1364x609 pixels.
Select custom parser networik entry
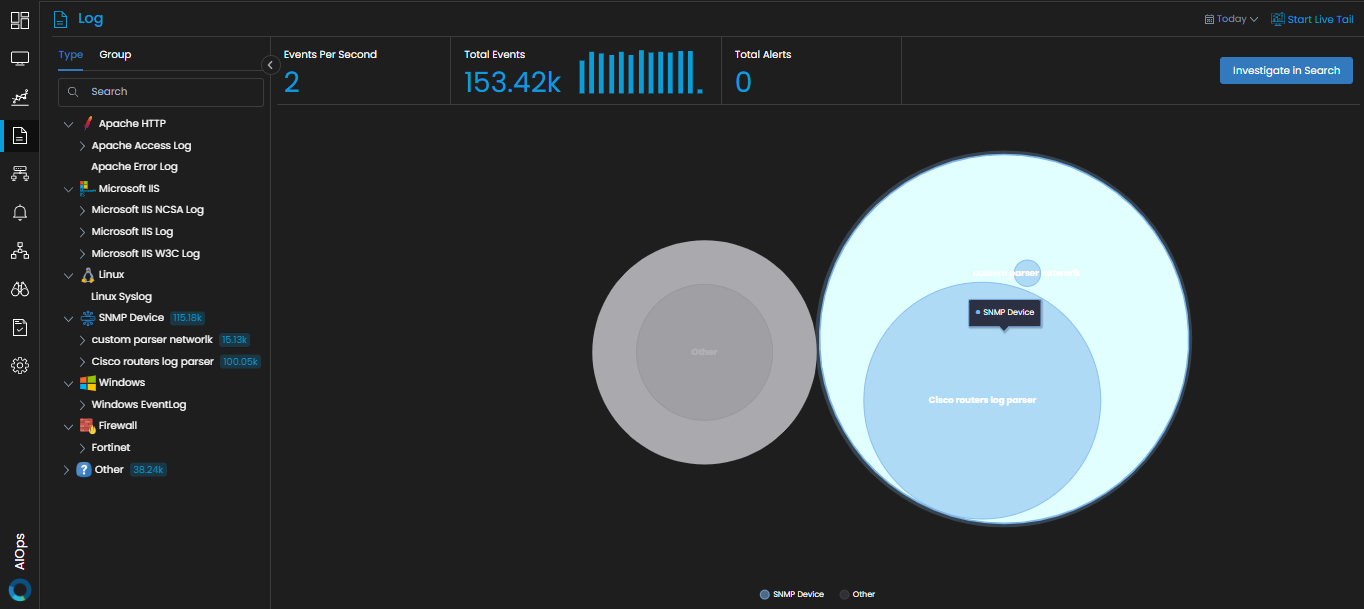pos(152,340)
